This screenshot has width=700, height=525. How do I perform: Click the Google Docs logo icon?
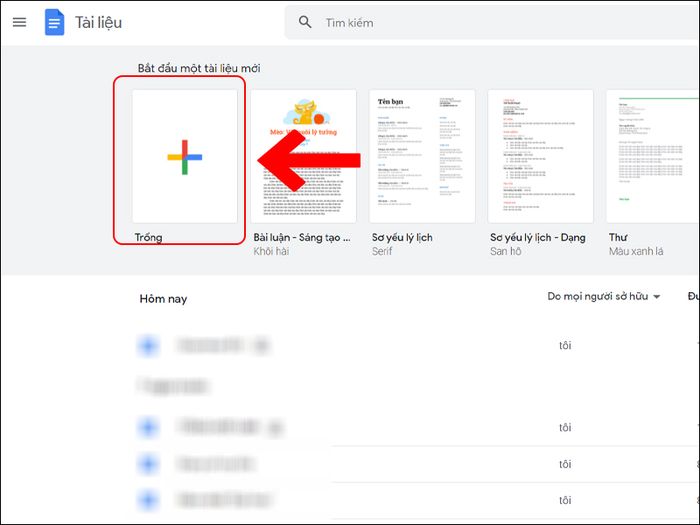(x=54, y=22)
